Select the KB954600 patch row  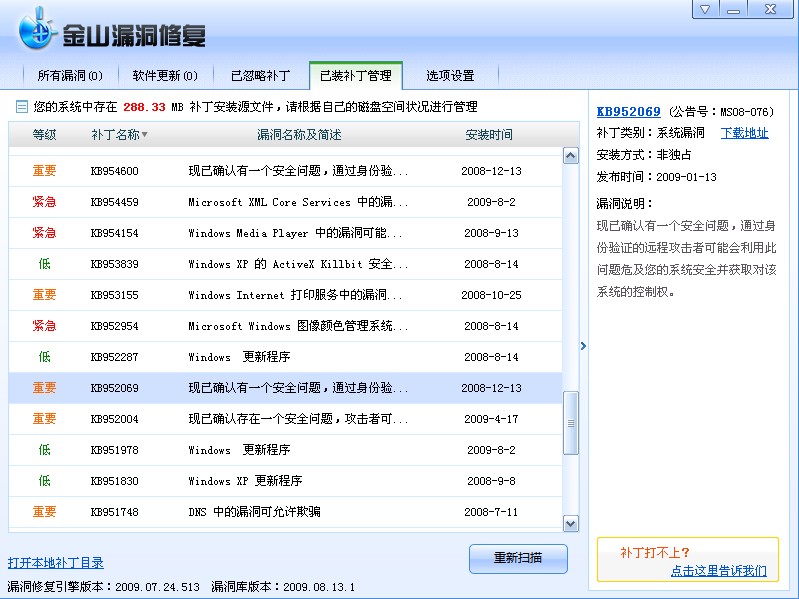point(285,171)
